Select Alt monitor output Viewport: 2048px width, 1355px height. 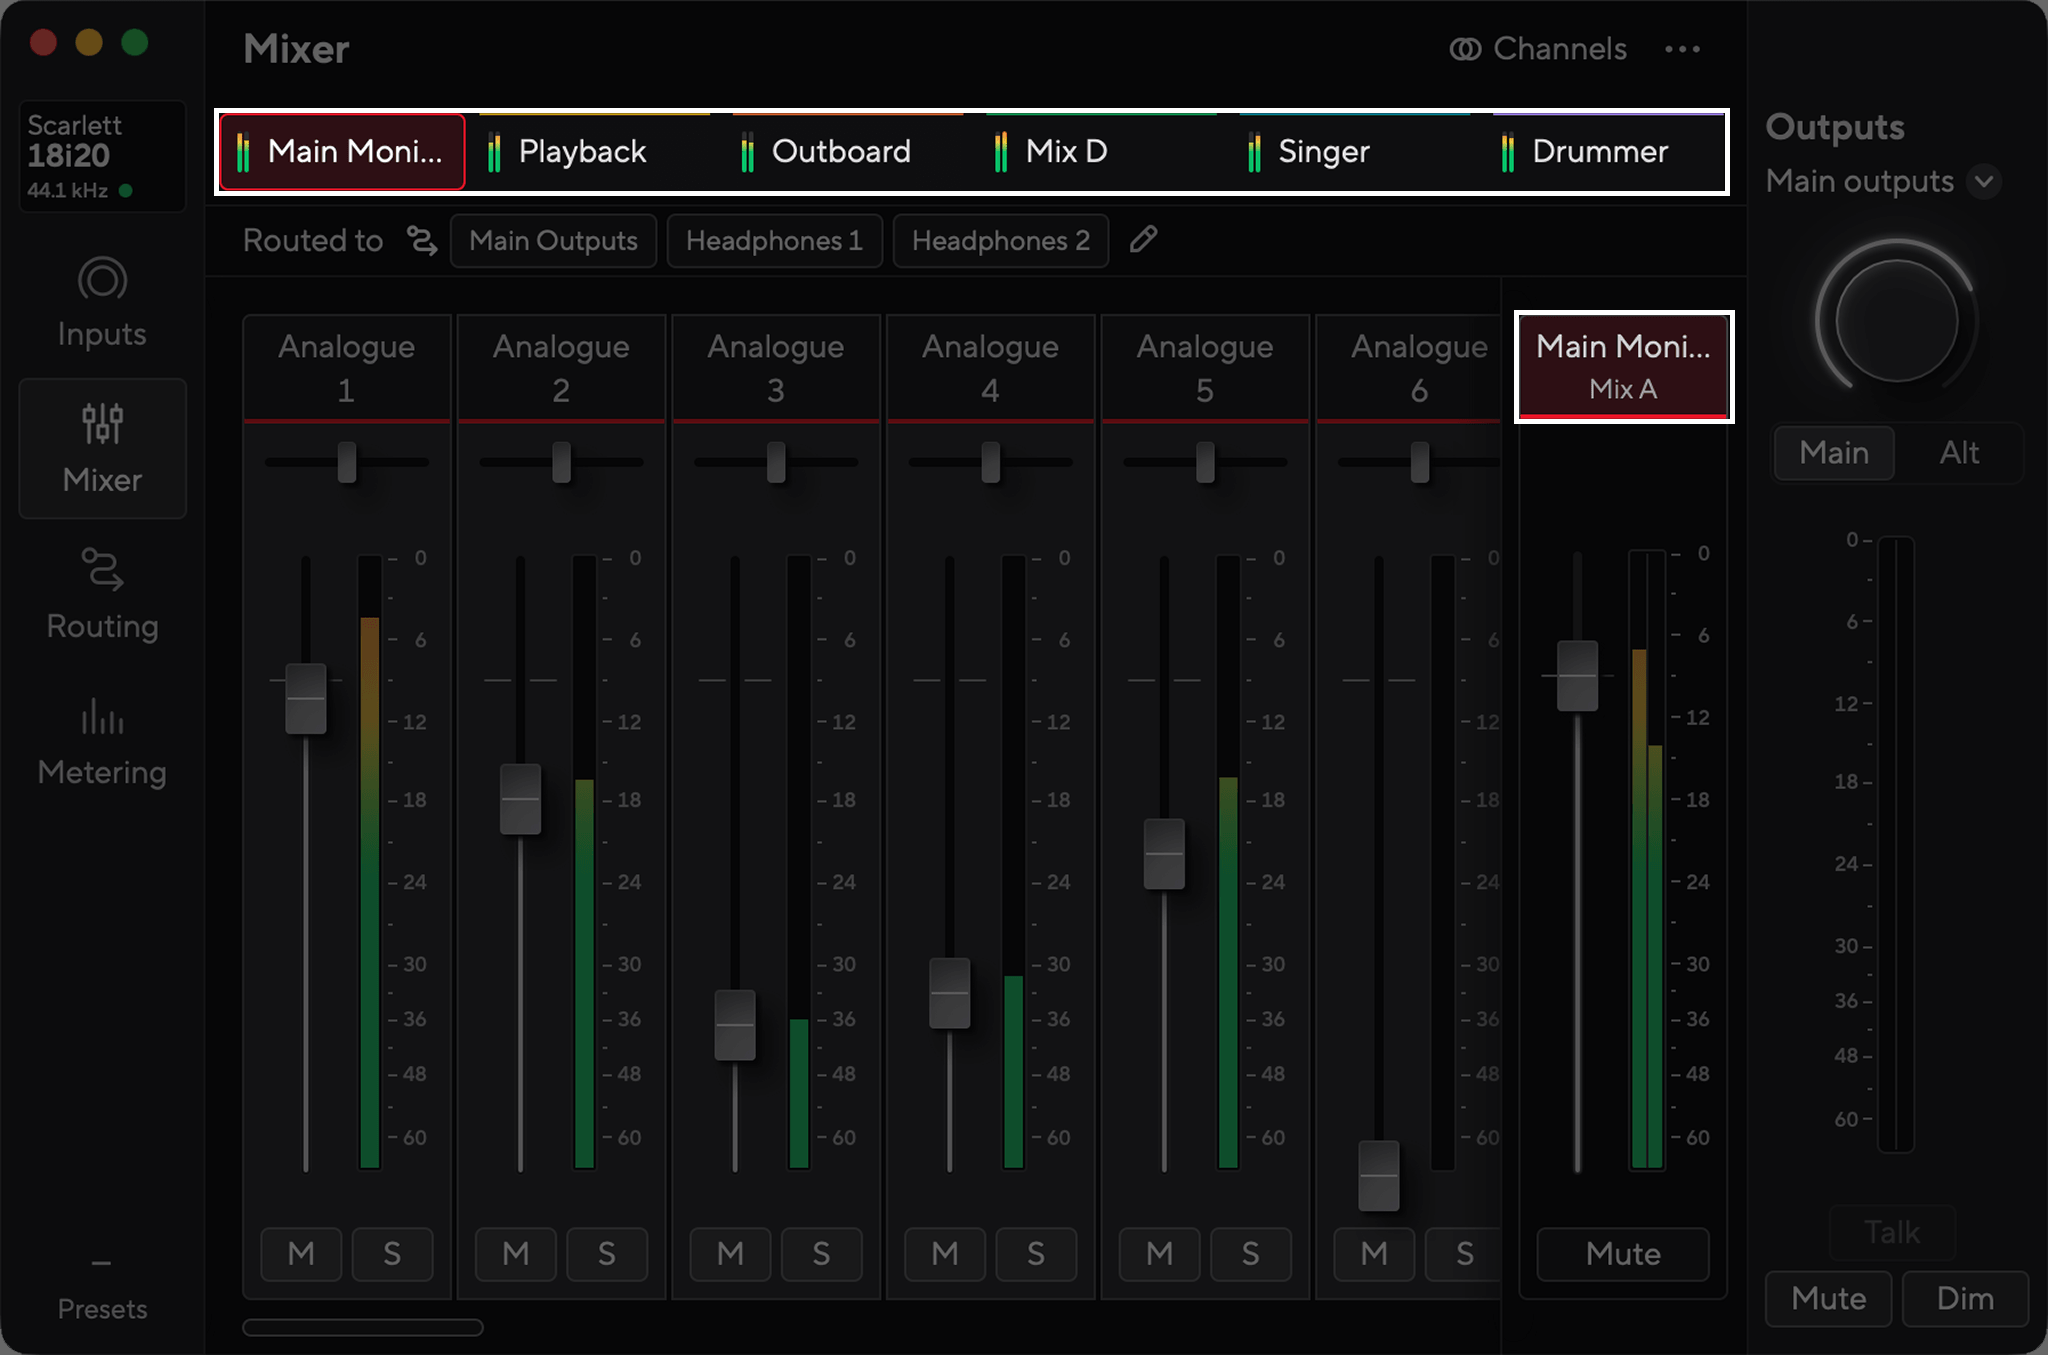coord(1959,453)
